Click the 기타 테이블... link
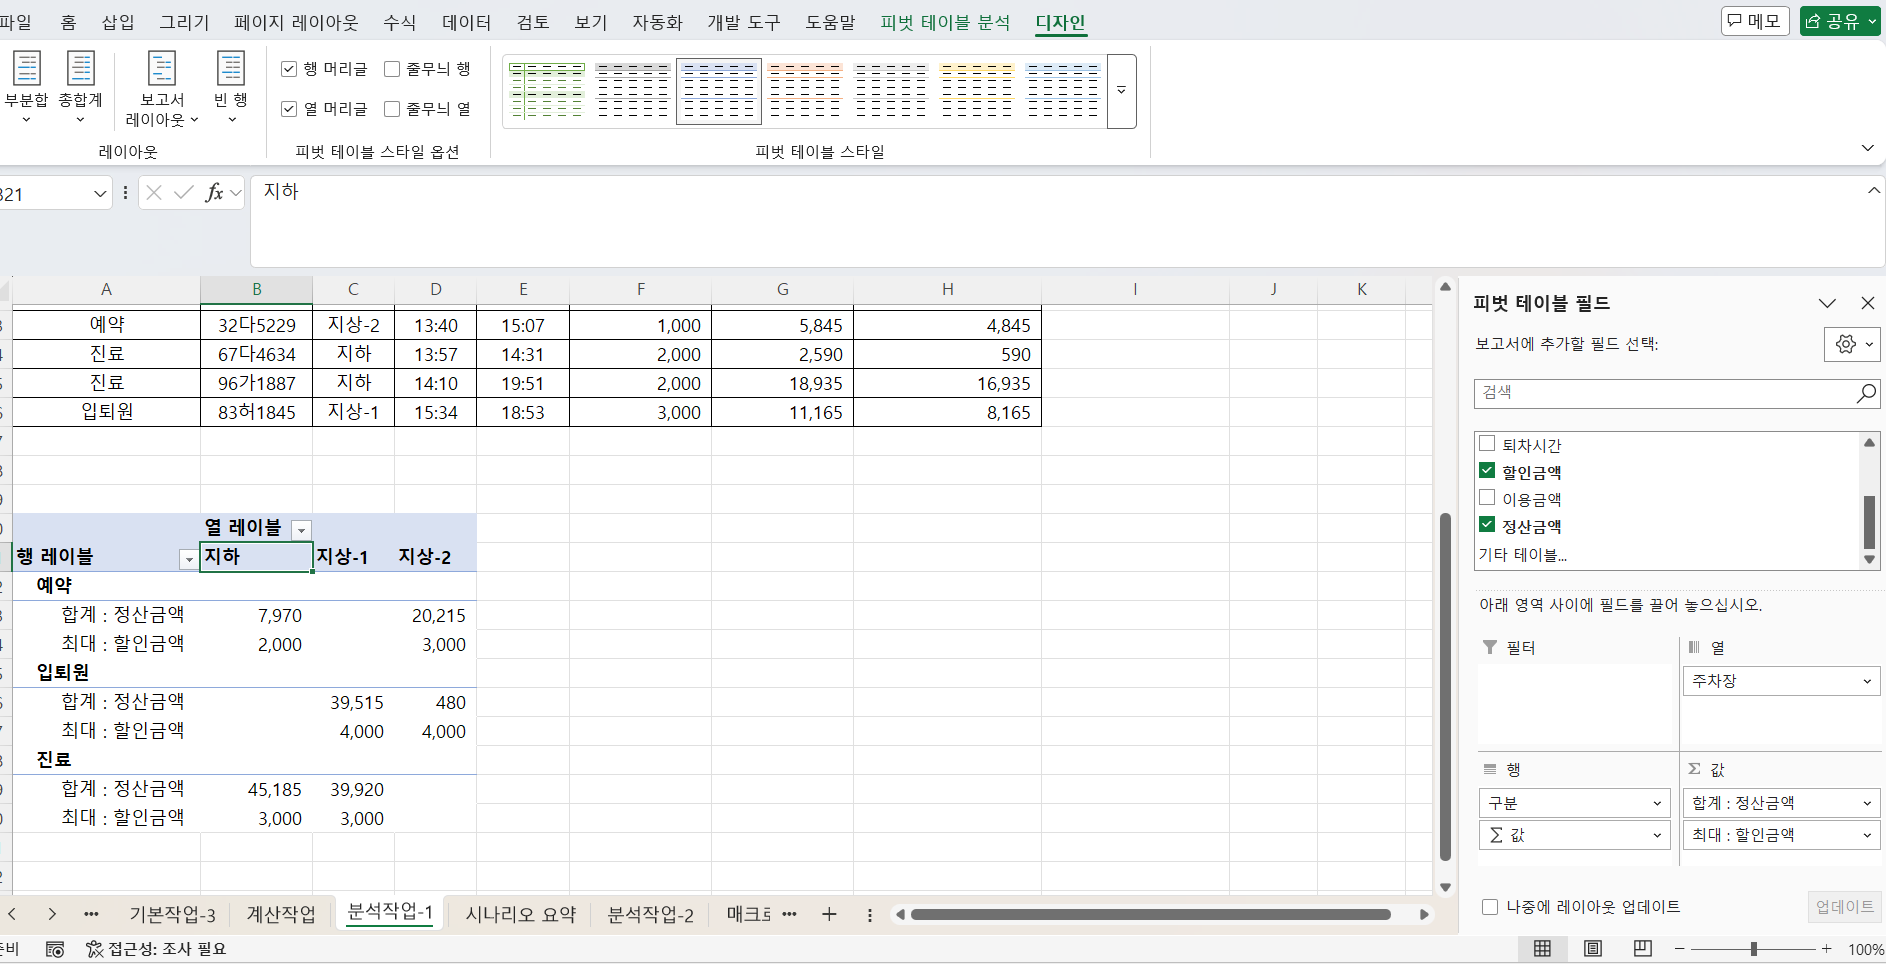This screenshot has height=964, width=1886. (x=1522, y=555)
